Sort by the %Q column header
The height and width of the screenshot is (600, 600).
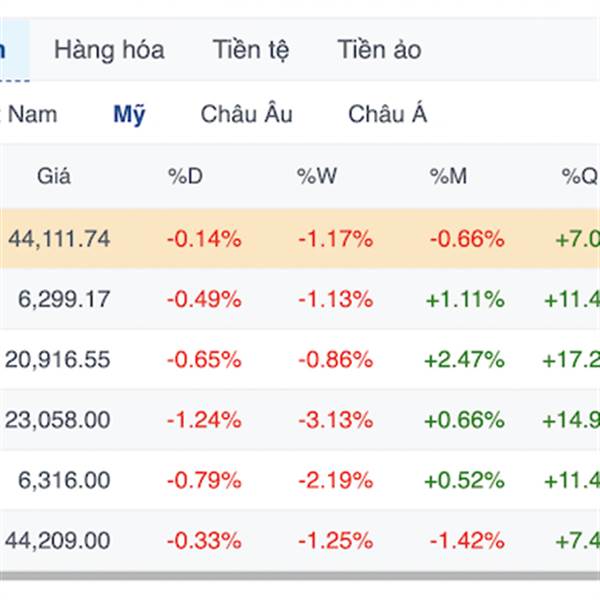click(x=579, y=176)
